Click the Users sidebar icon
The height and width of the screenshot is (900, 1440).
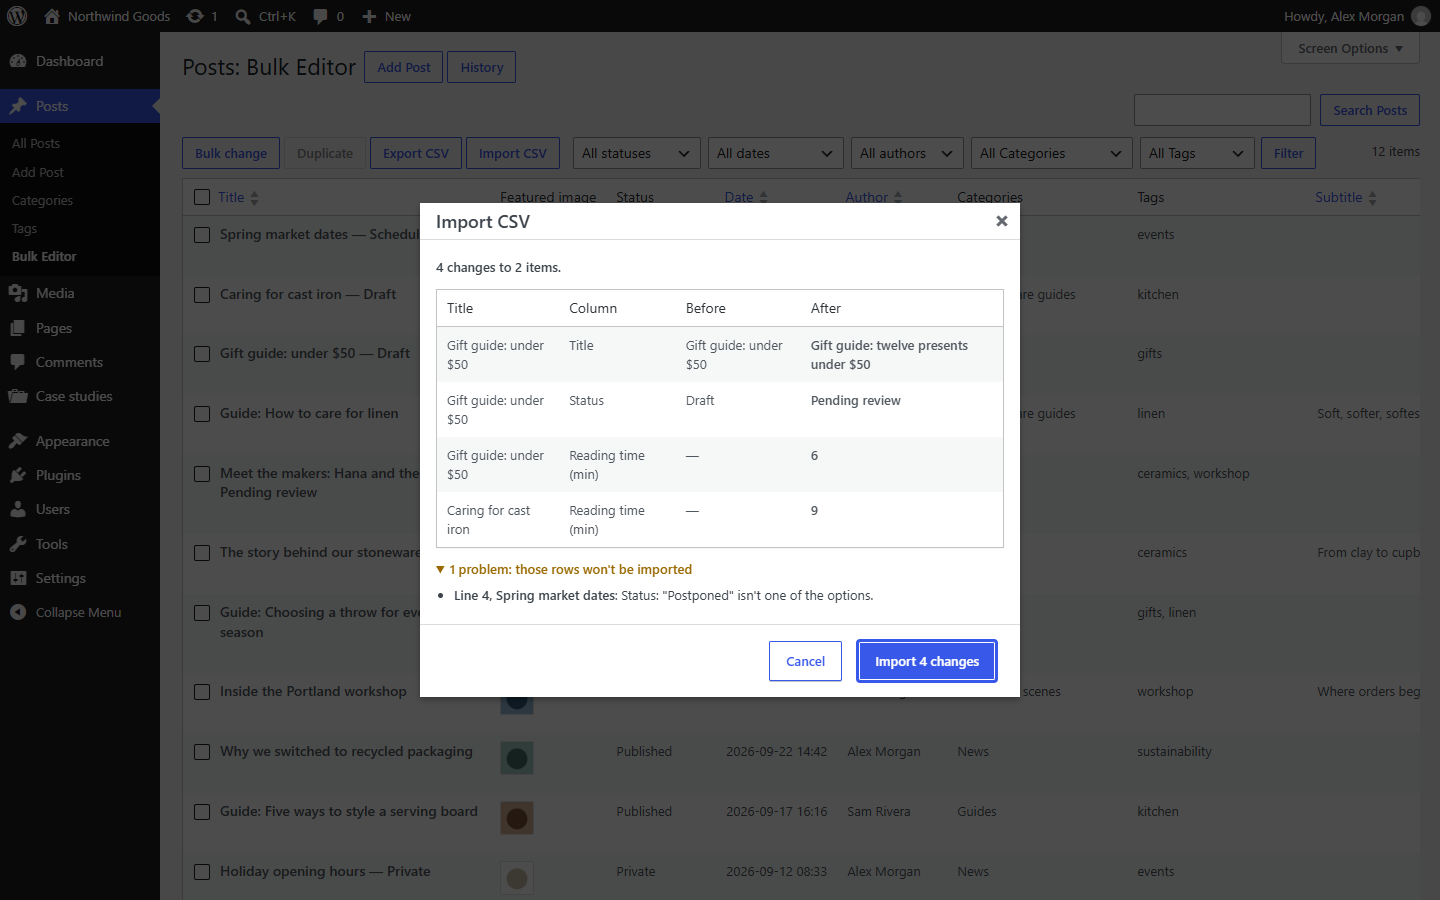coord(18,509)
